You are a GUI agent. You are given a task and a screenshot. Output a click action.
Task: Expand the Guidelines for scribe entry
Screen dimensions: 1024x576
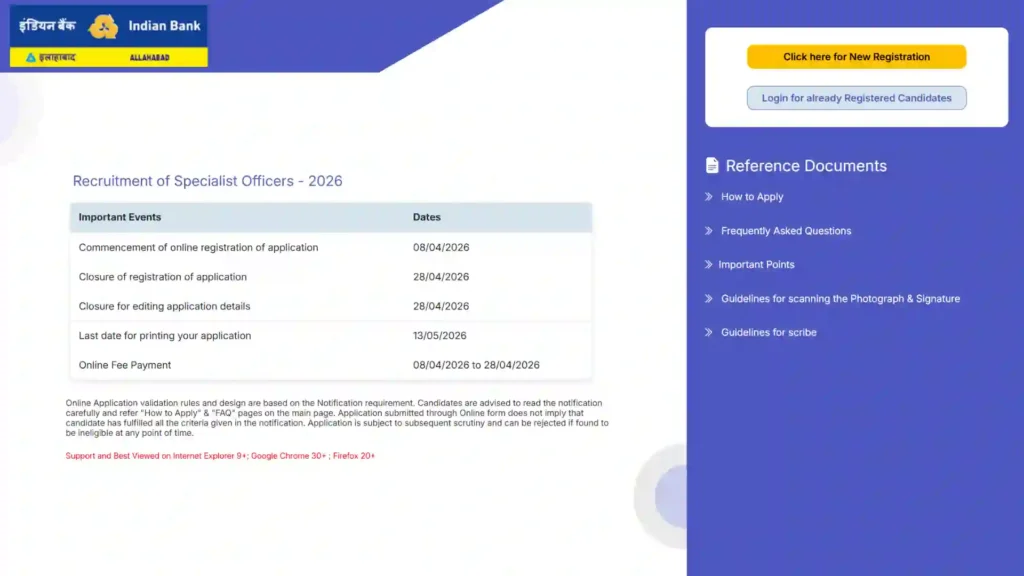(x=767, y=332)
